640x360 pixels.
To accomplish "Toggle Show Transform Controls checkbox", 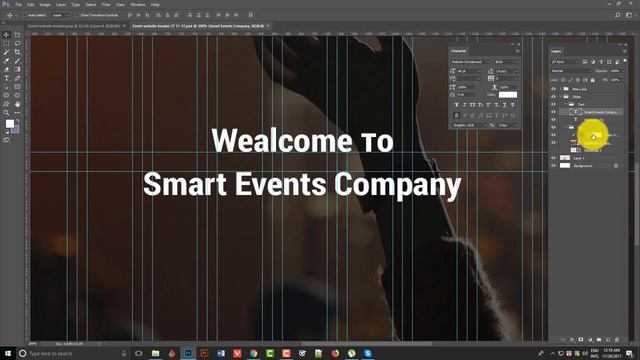I will [x=77, y=15].
